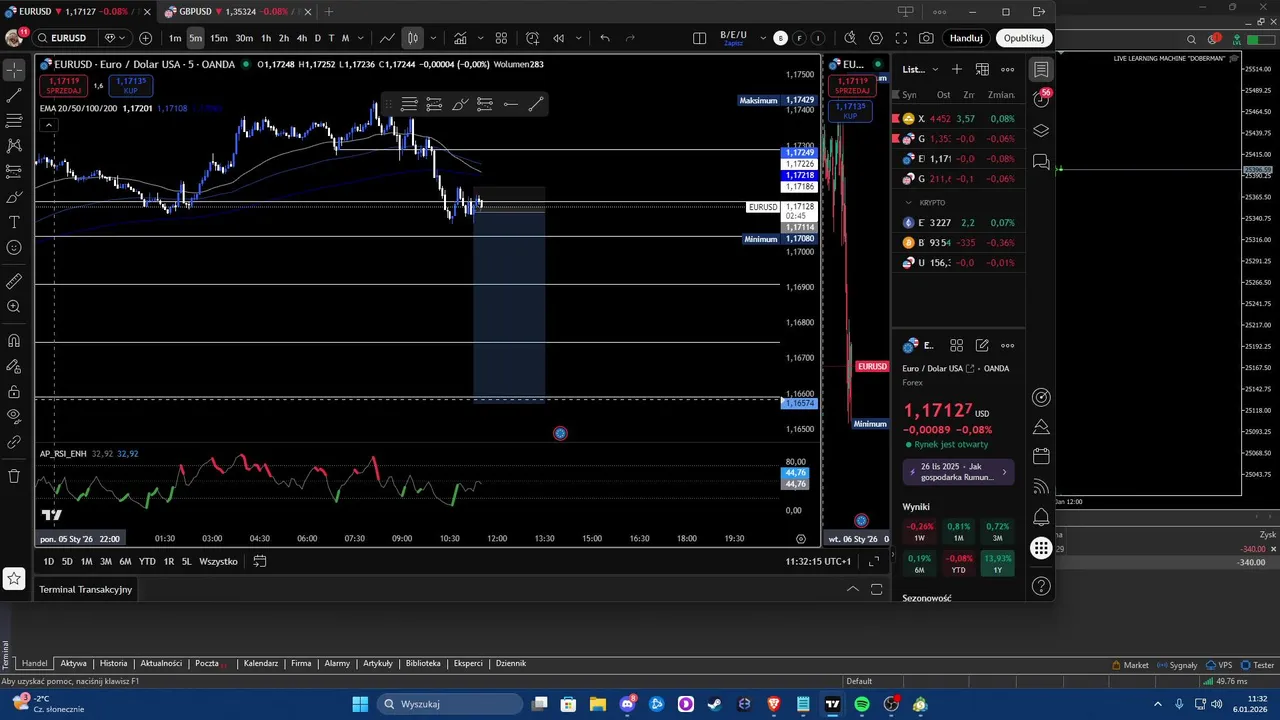Open the indicators button in top toolbar
The image size is (1280, 720).
pyautogui.click(x=460, y=38)
